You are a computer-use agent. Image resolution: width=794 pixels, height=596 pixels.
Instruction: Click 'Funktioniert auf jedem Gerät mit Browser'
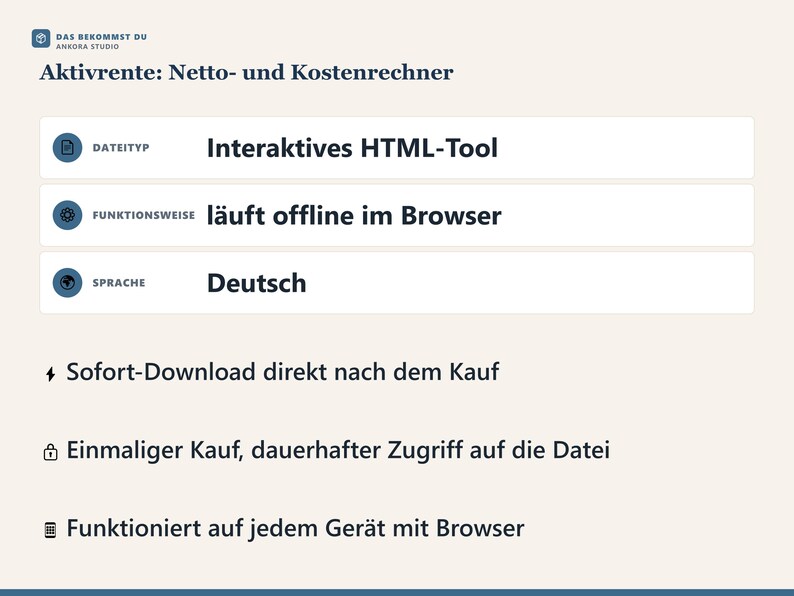tap(295, 528)
